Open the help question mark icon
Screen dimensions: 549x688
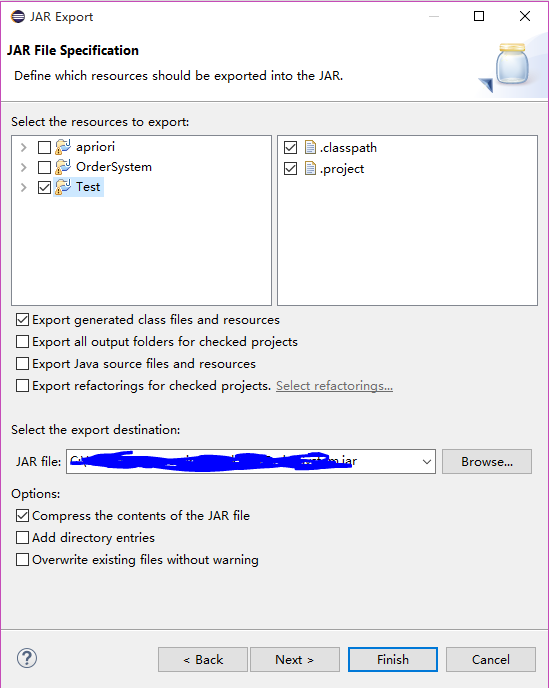[27, 658]
